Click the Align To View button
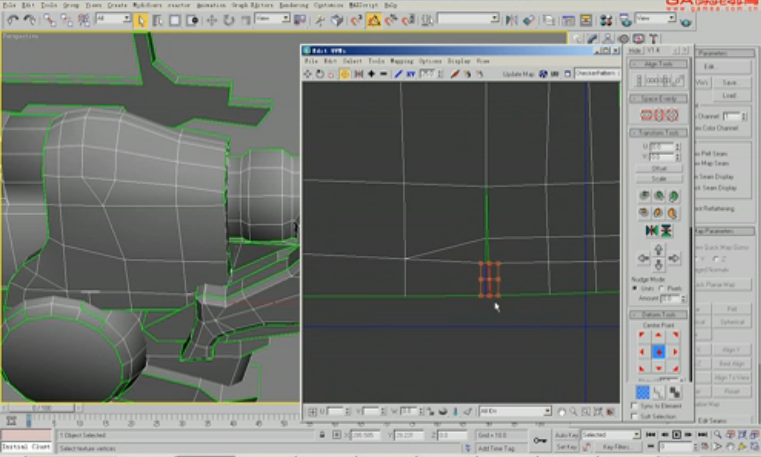Screen dimensions: 761x457 [732, 377]
